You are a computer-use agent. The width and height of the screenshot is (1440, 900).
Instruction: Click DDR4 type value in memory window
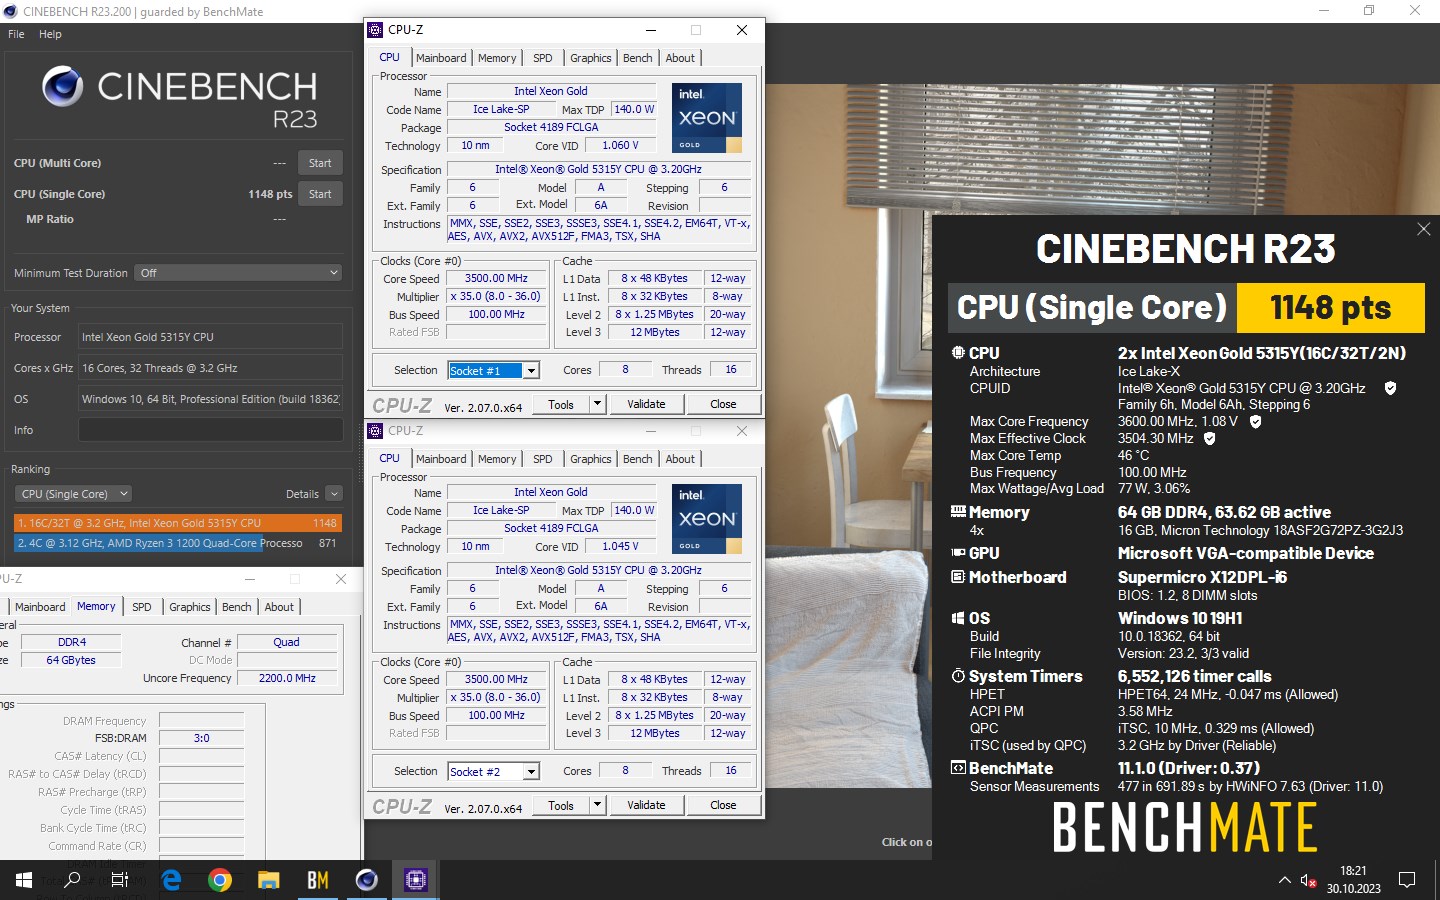(x=72, y=642)
